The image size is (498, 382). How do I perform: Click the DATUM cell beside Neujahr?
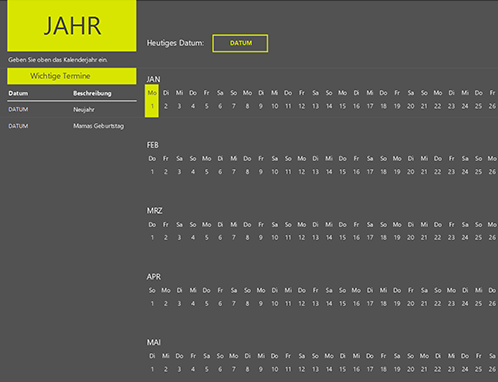click(18, 109)
